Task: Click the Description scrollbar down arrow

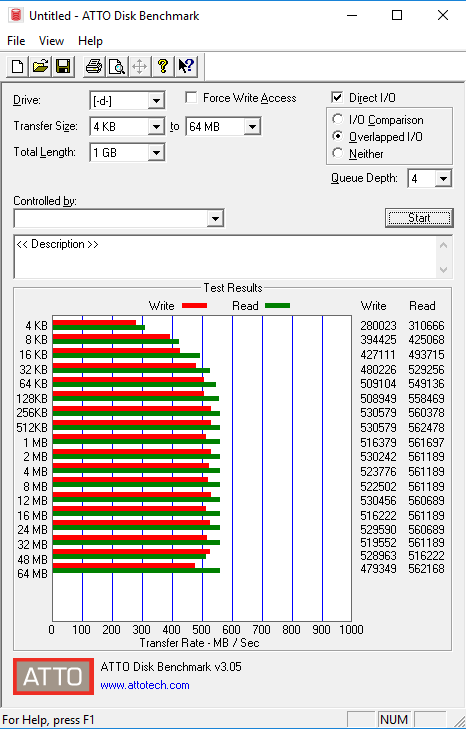Action: [444, 270]
